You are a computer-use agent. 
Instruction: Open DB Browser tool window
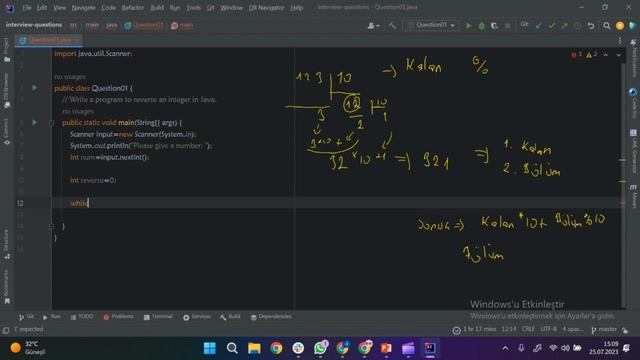(x=7, y=91)
